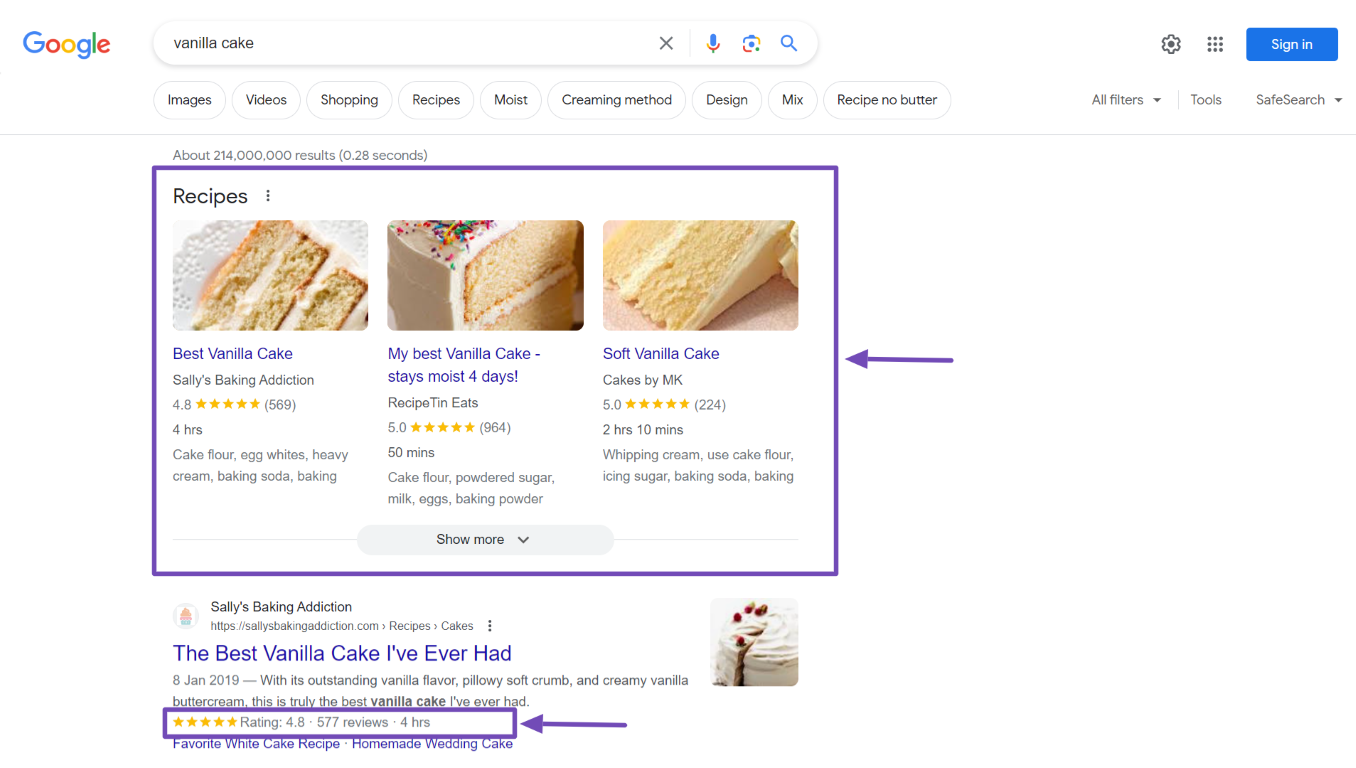Select the Creaming method filter chip
The height and width of the screenshot is (768, 1356).
tap(617, 100)
